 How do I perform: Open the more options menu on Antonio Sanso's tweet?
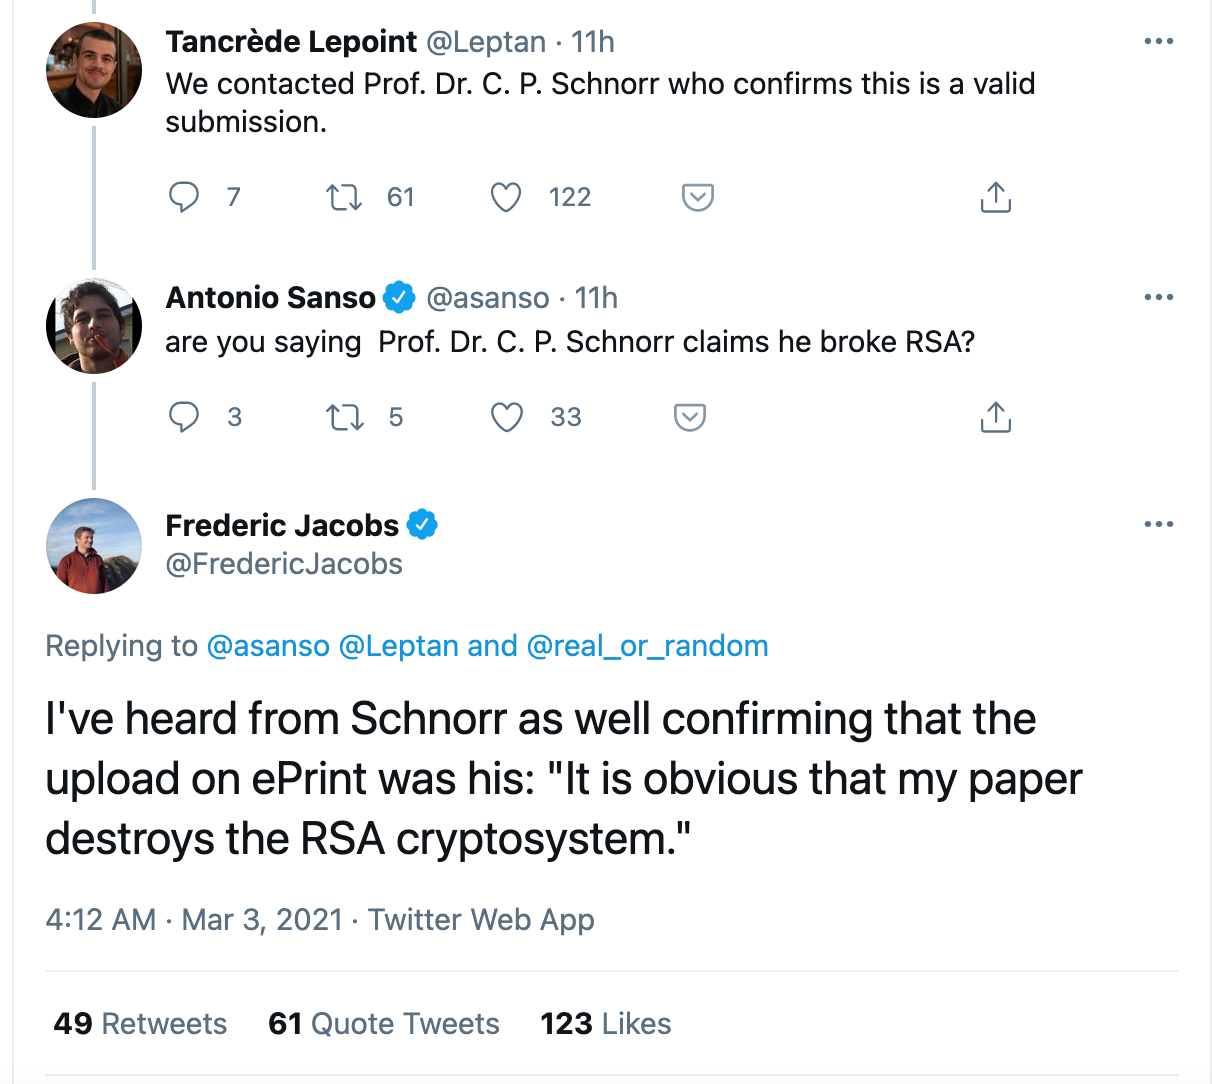[1158, 296]
